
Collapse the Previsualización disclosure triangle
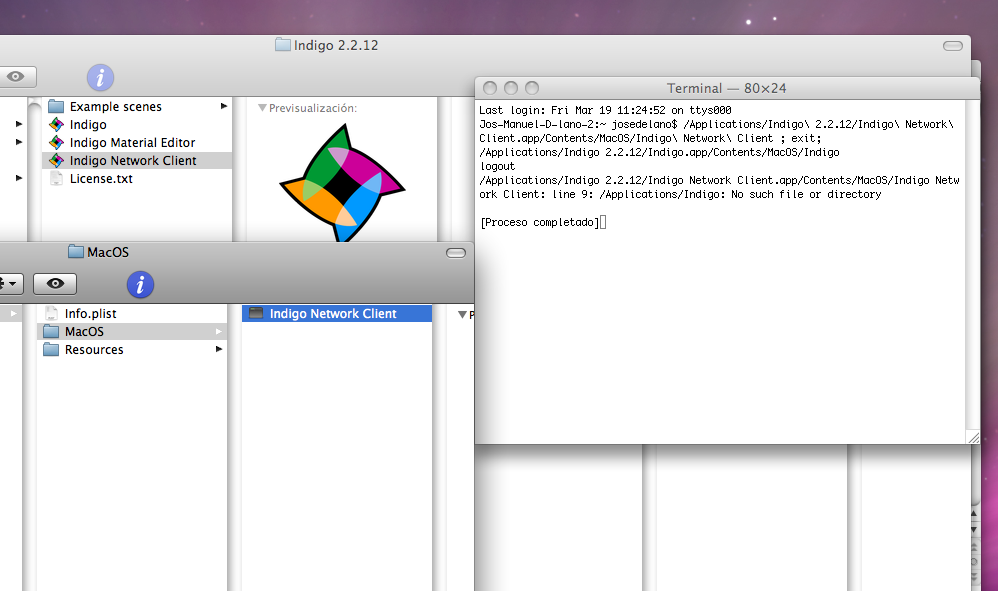(x=262, y=108)
